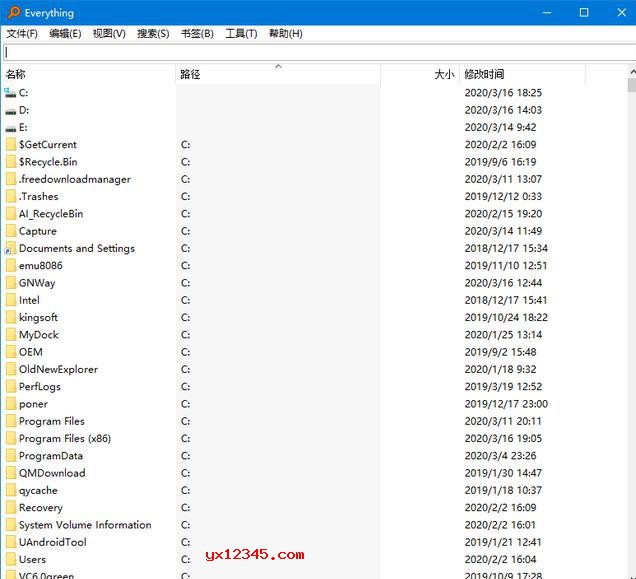Viewport: 636px width, 579px height.
Task: Select the Users row name
Action: coord(32,560)
